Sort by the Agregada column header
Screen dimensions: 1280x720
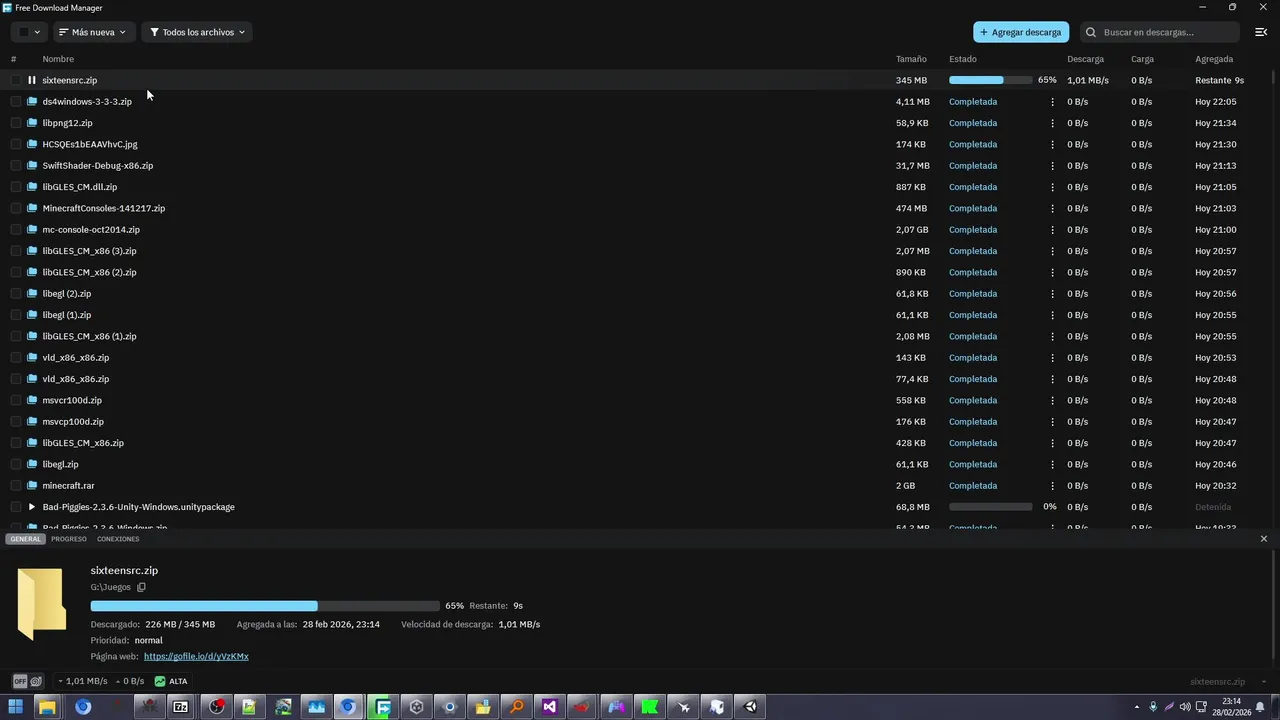(x=1214, y=59)
